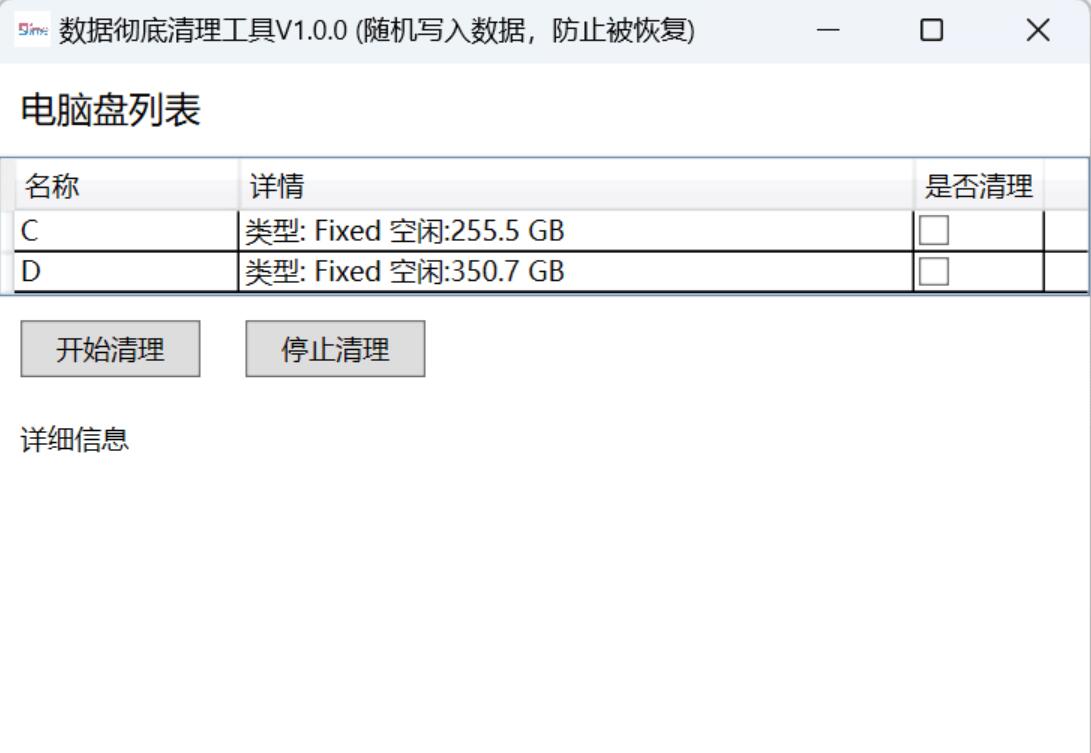Click the 电脑盘列表 heading
The height and width of the screenshot is (753, 1091).
(x=111, y=111)
